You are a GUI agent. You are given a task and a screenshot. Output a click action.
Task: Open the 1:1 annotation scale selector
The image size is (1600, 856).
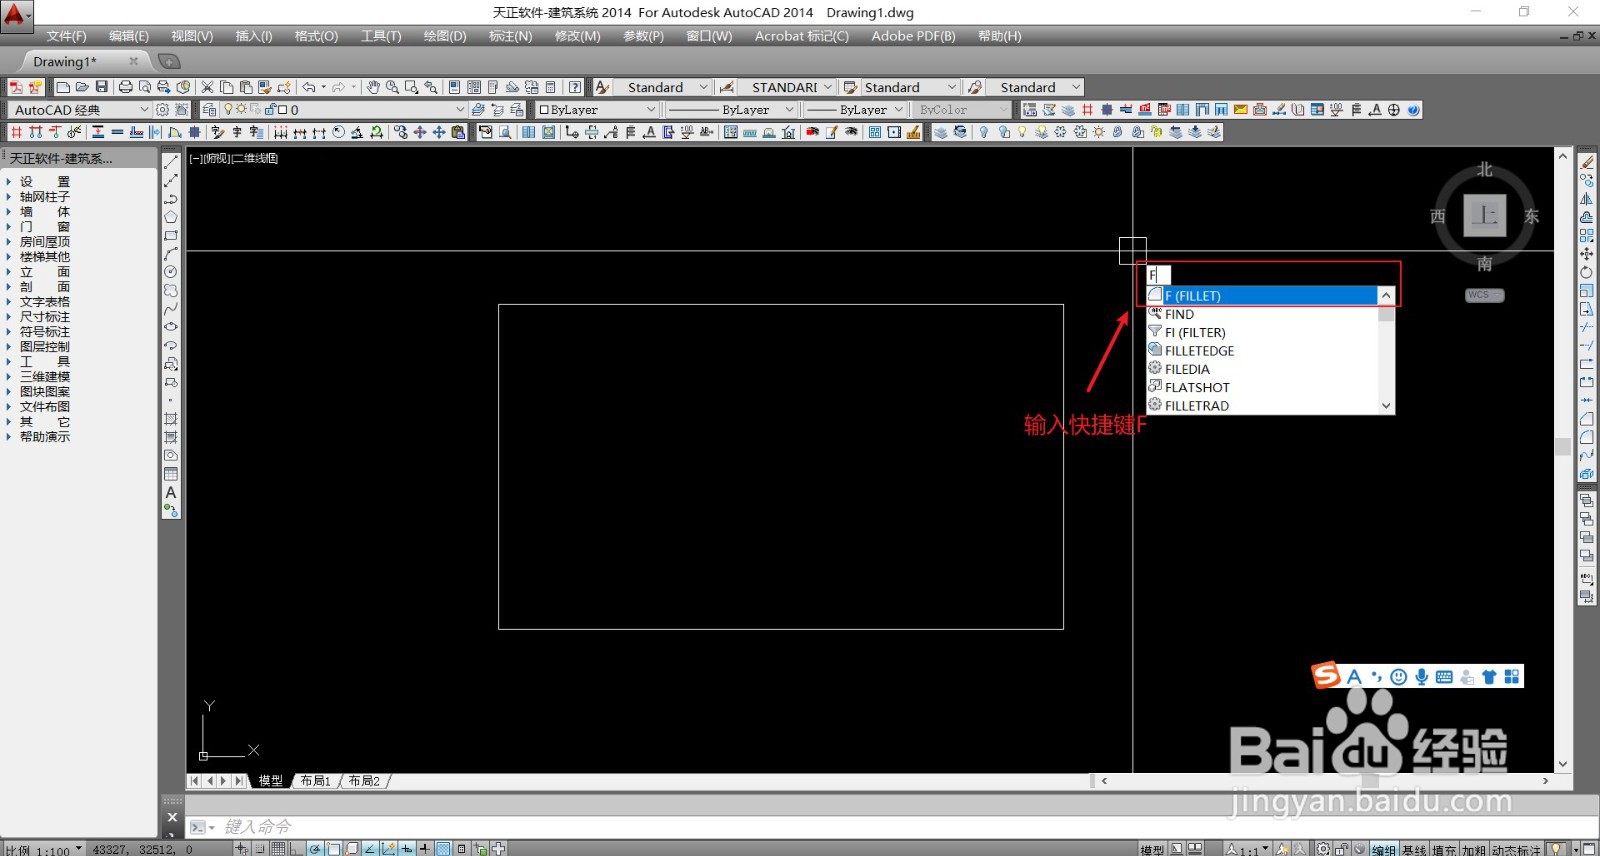pos(1247,849)
